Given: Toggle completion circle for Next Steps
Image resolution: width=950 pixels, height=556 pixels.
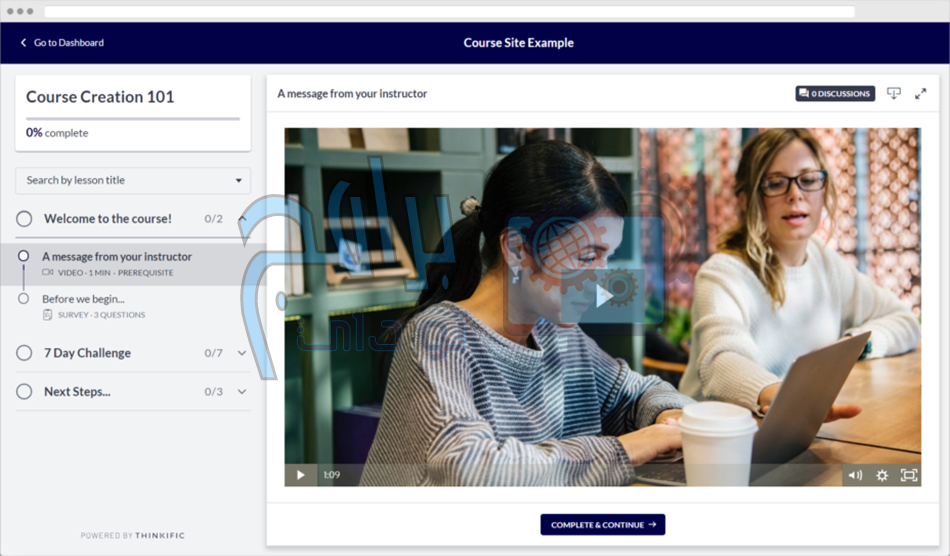Looking at the screenshot, I should (24, 392).
